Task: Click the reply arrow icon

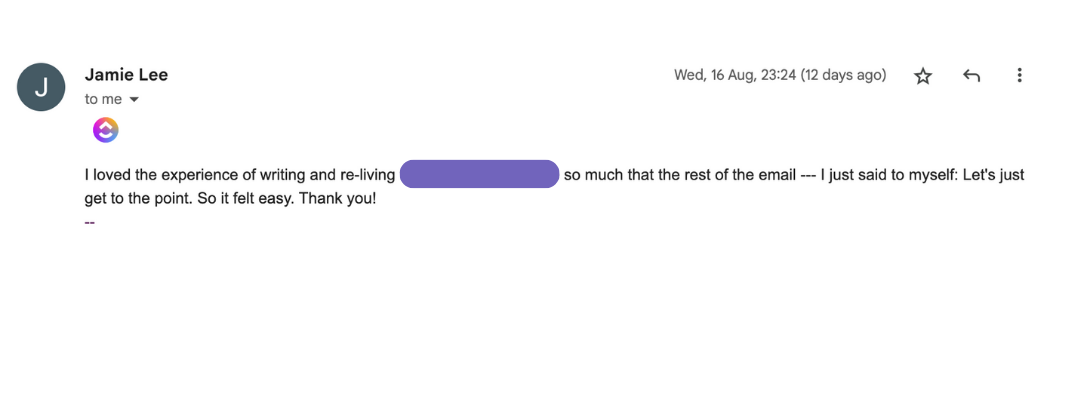Action: [971, 76]
